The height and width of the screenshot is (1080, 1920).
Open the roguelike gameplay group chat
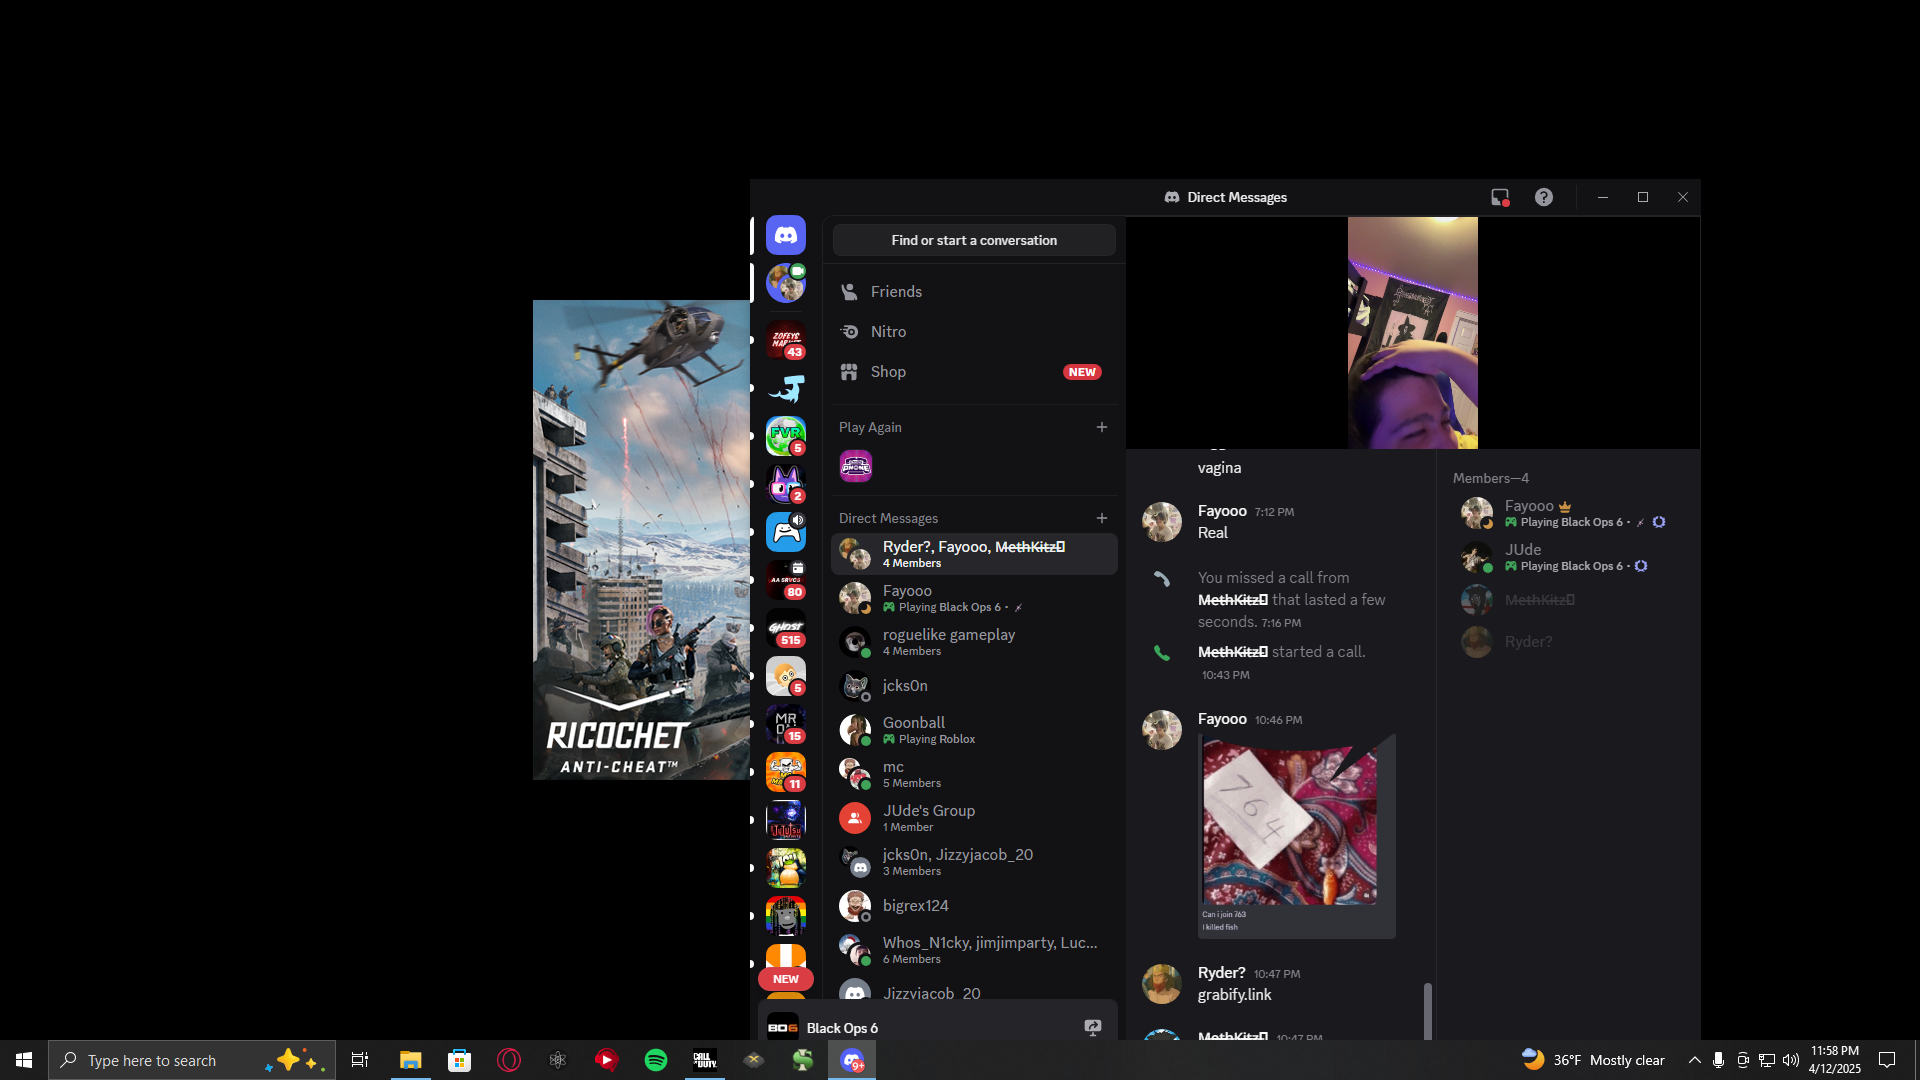tap(974, 642)
